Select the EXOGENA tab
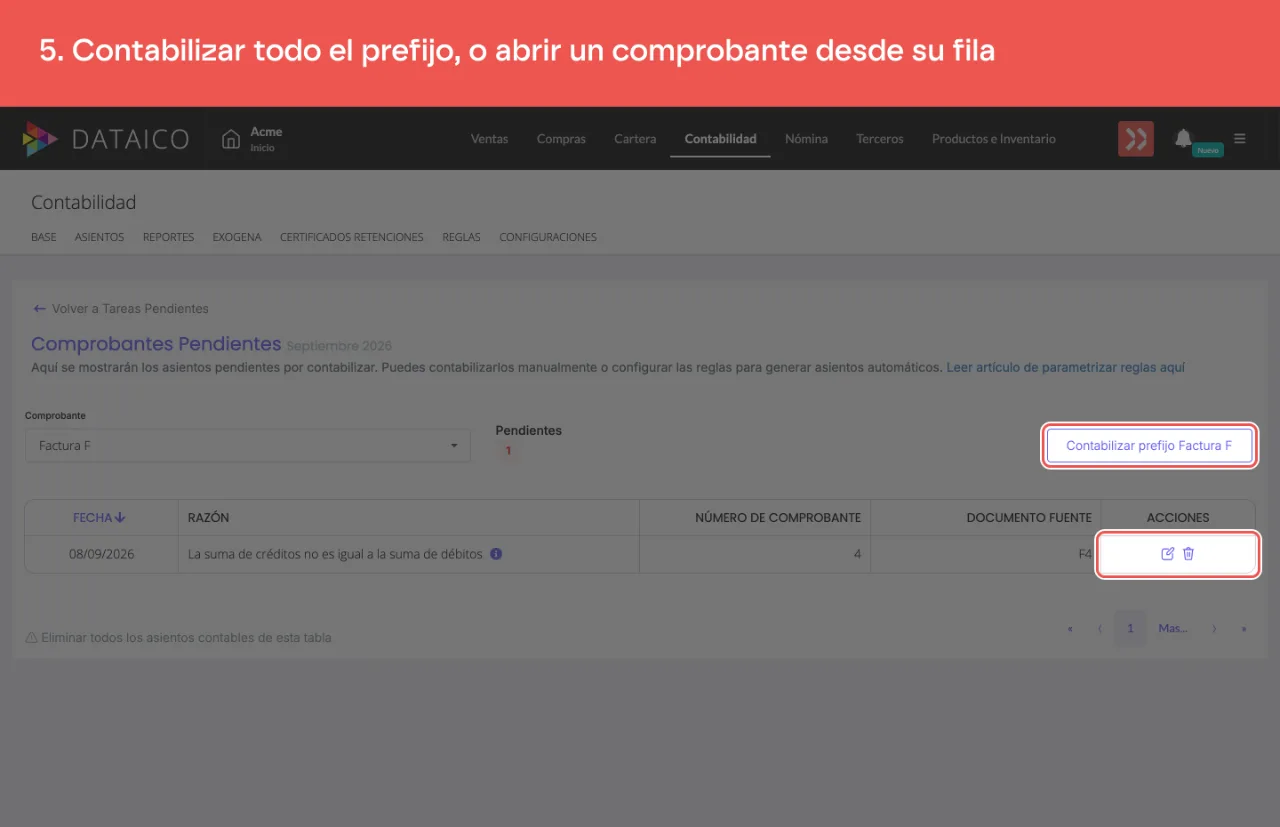Screen dimensions: 1280x827 tap(237, 237)
